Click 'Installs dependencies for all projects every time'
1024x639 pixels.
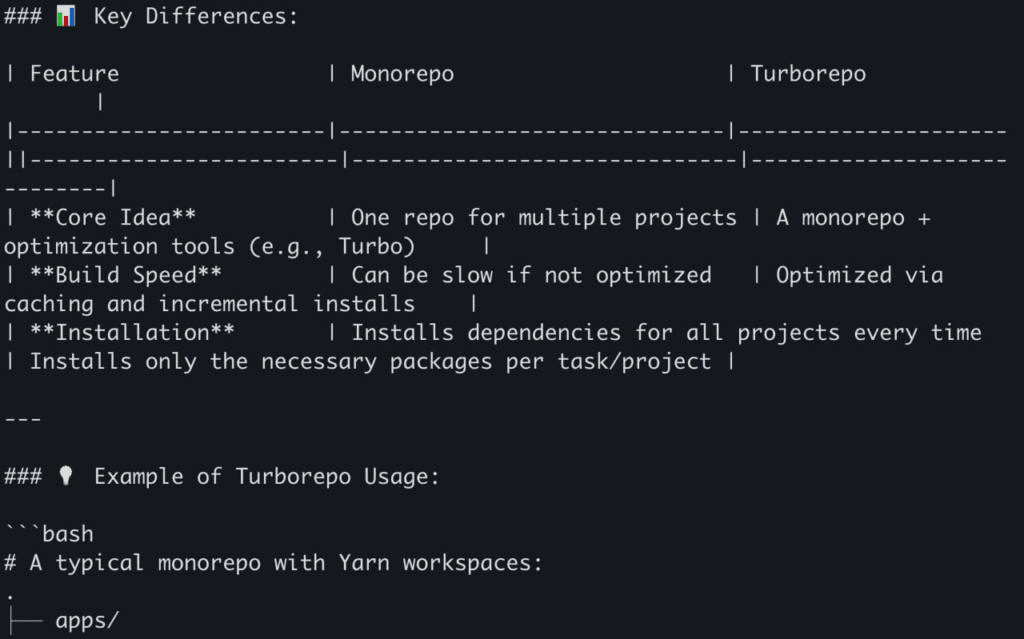[666, 333]
